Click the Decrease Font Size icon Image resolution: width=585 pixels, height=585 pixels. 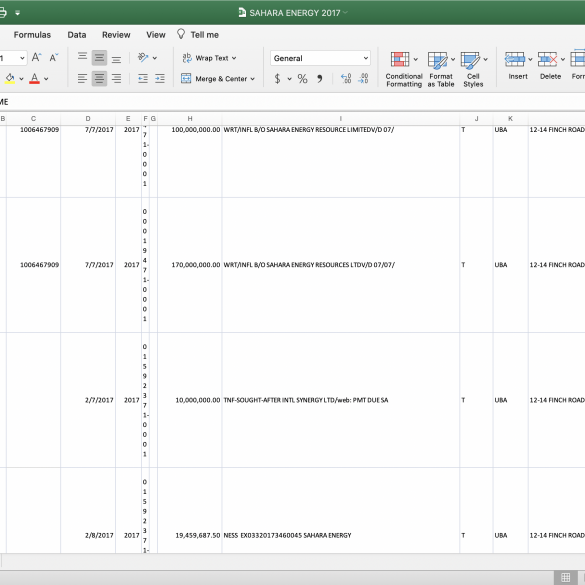point(54,57)
